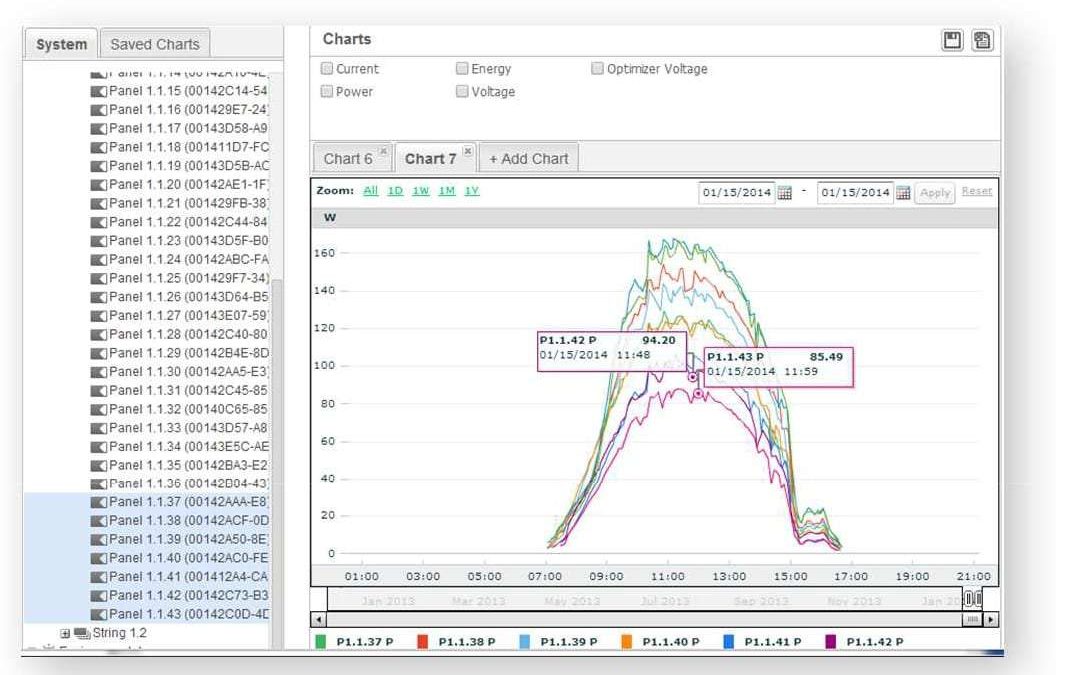Click the panel icon for Panel 1.1.20
1072x675 pixels.
[x=98, y=185]
